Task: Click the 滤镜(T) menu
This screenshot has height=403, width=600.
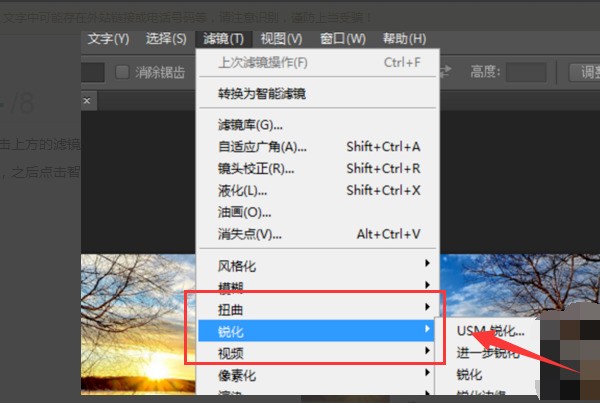Action: coord(223,39)
